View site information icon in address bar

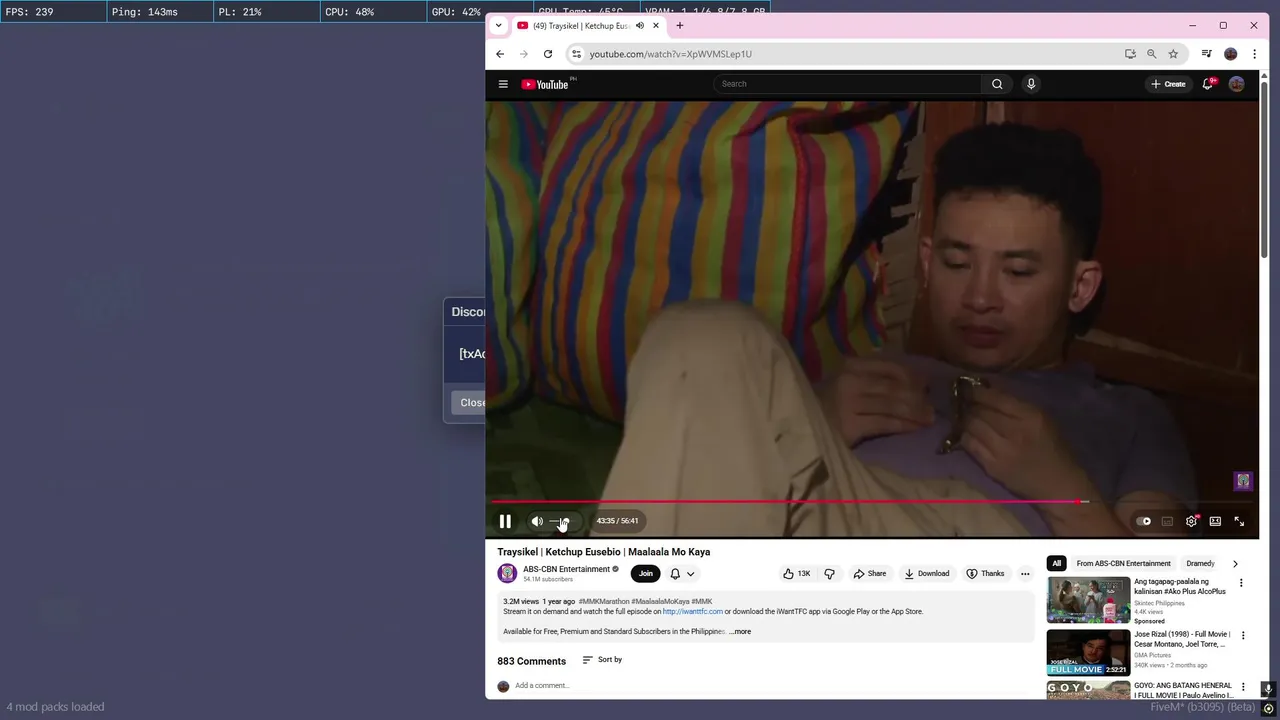point(576,54)
